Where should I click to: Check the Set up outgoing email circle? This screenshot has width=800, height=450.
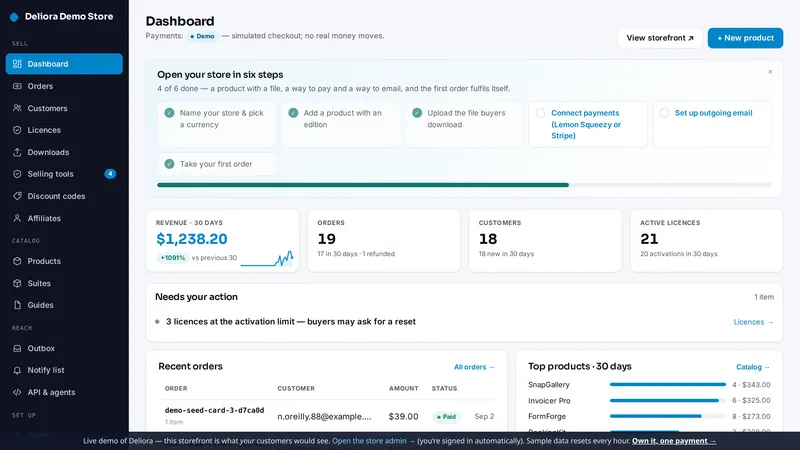tap(664, 113)
